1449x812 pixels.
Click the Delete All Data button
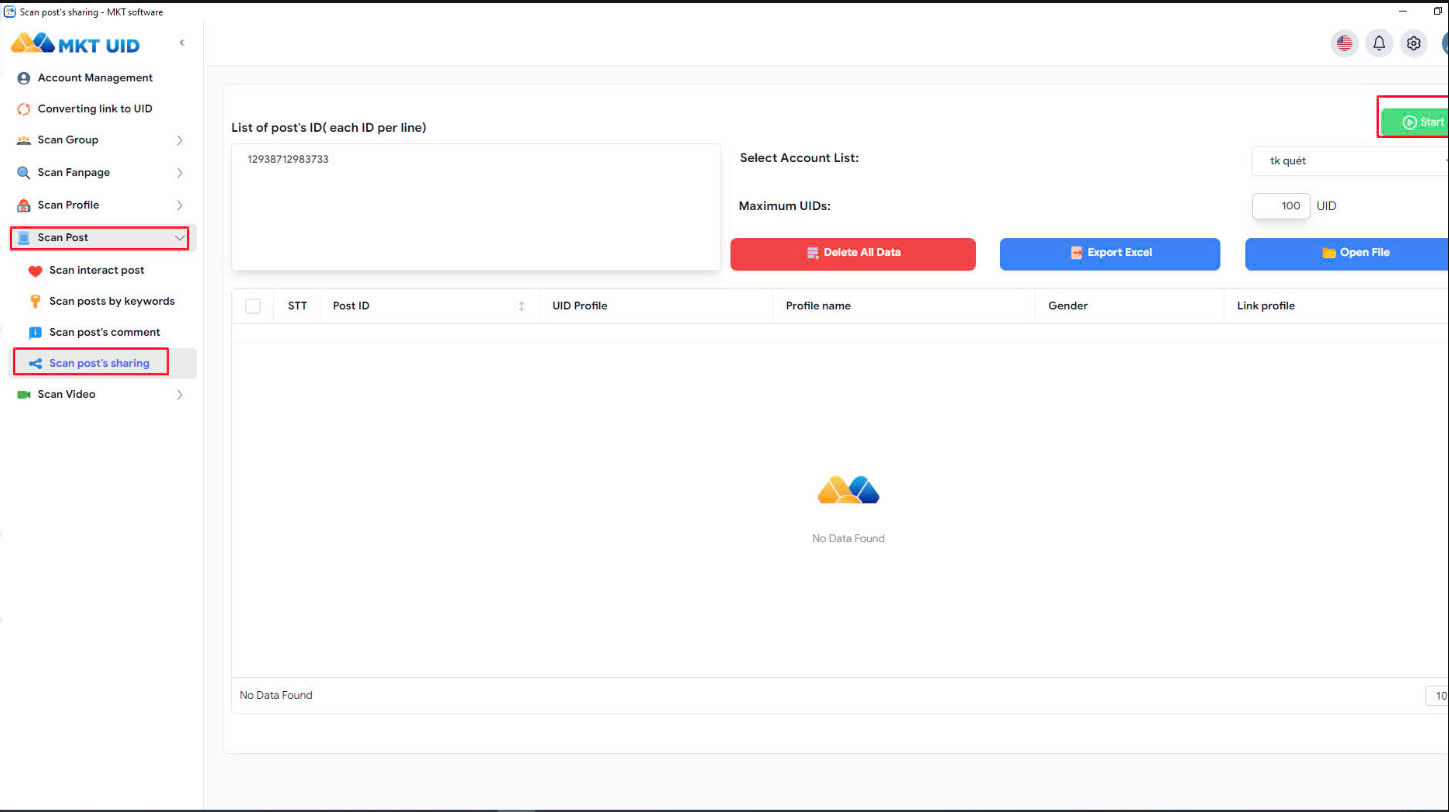853,254
